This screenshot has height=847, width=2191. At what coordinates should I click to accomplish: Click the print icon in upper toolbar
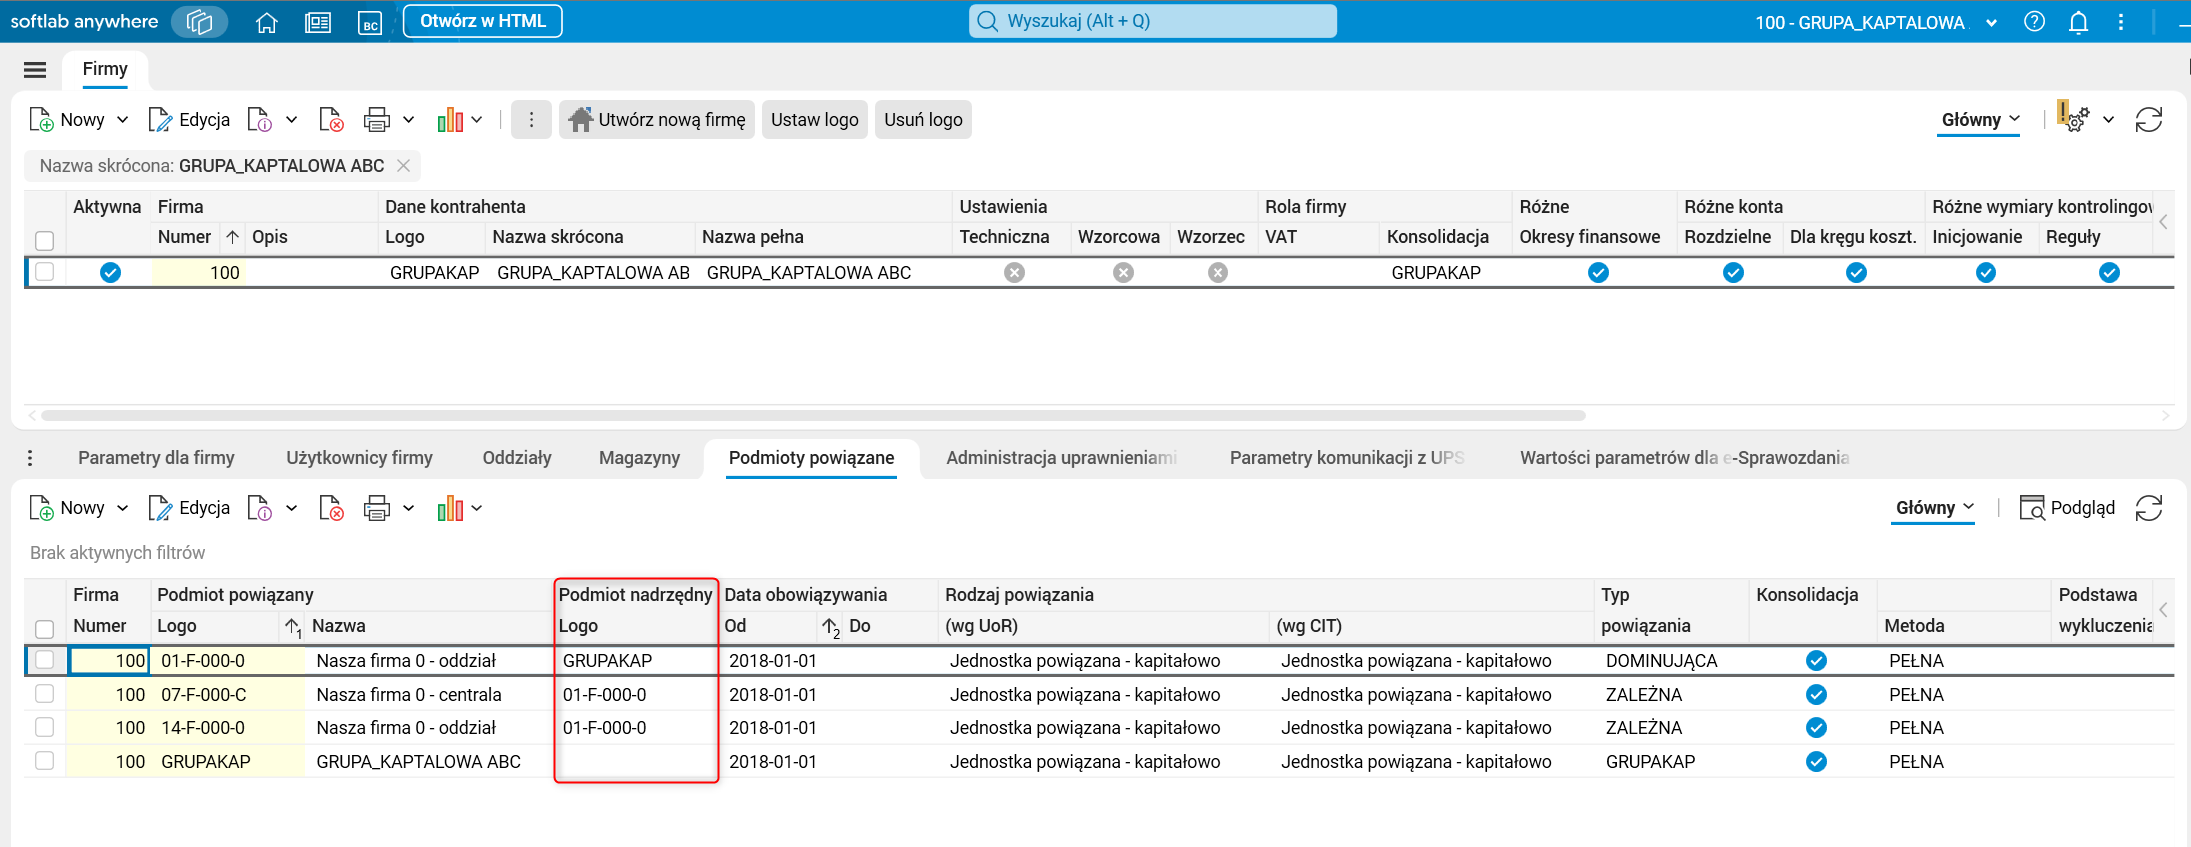(x=376, y=120)
